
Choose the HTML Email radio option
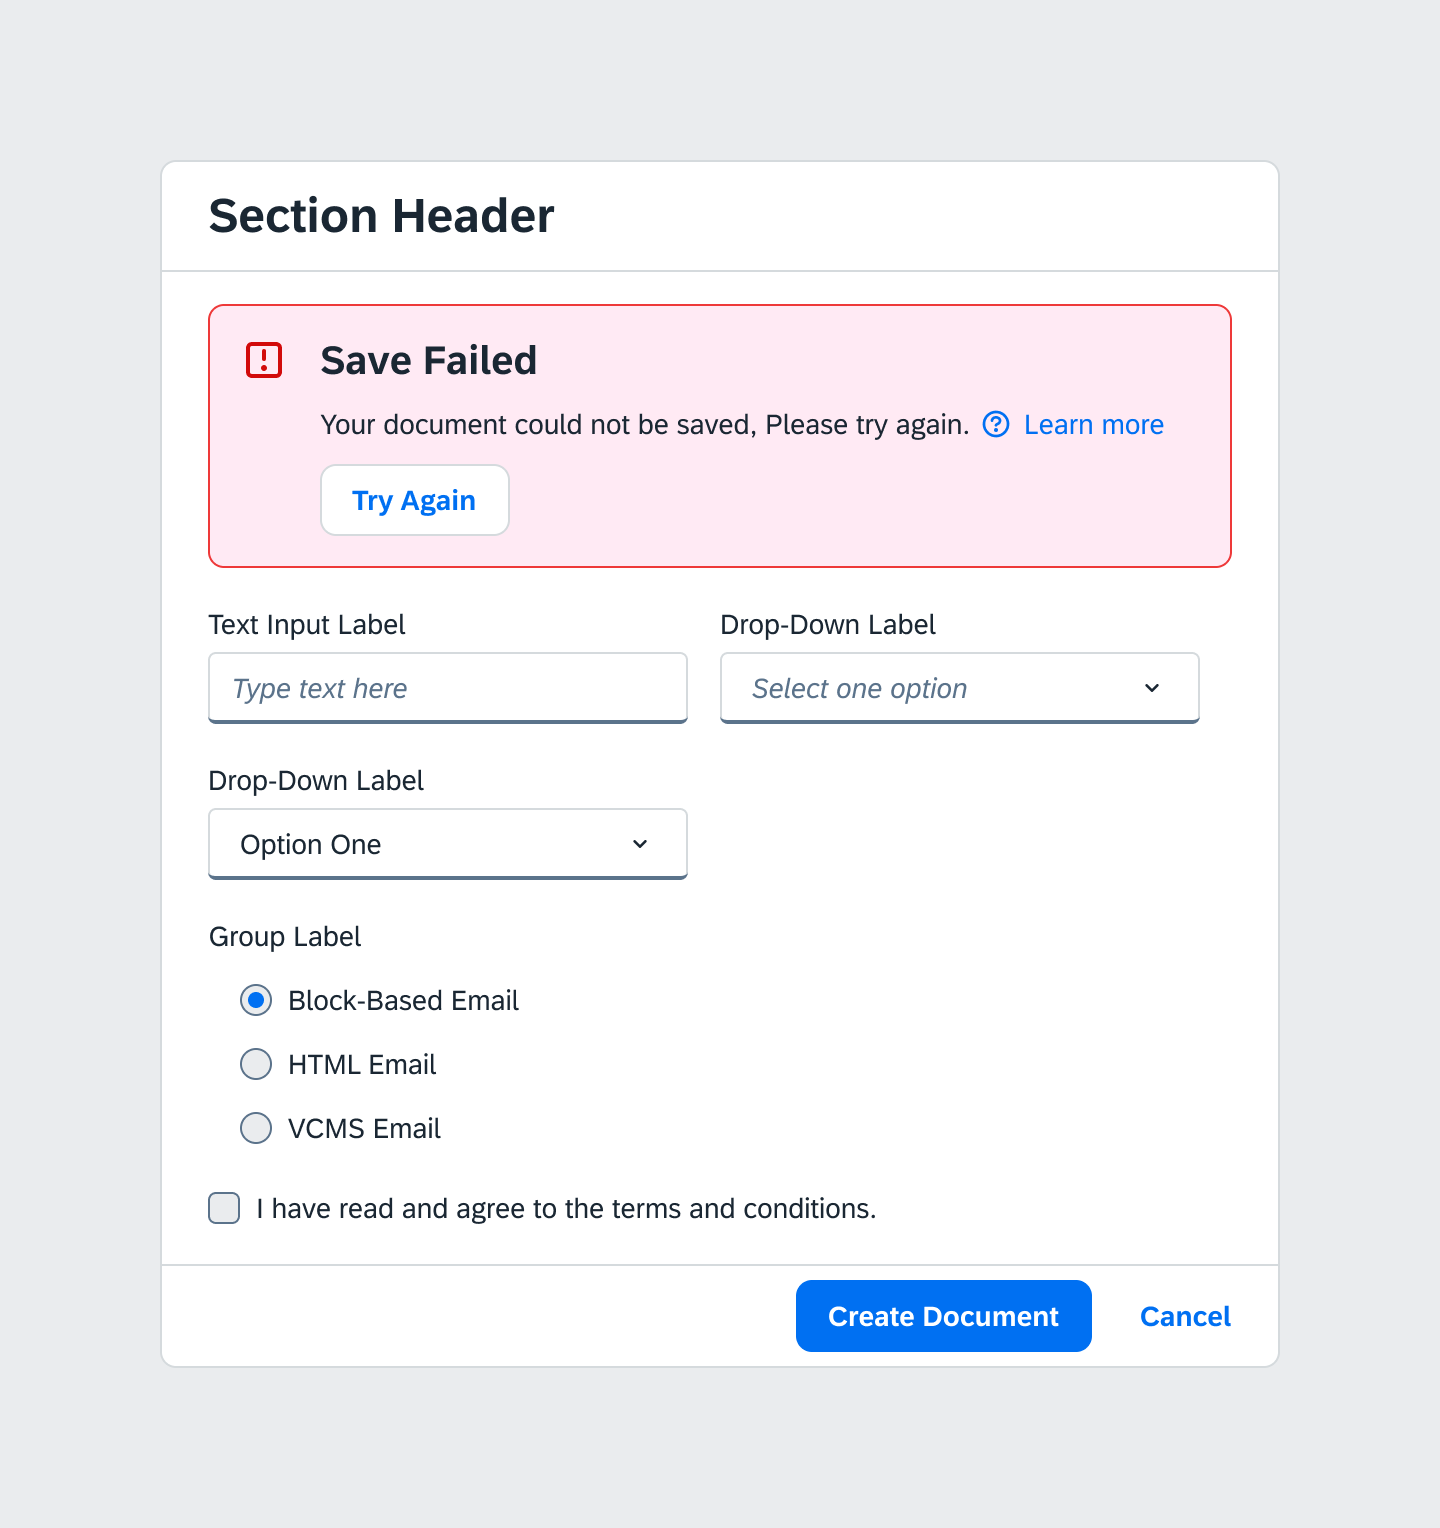(256, 1064)
